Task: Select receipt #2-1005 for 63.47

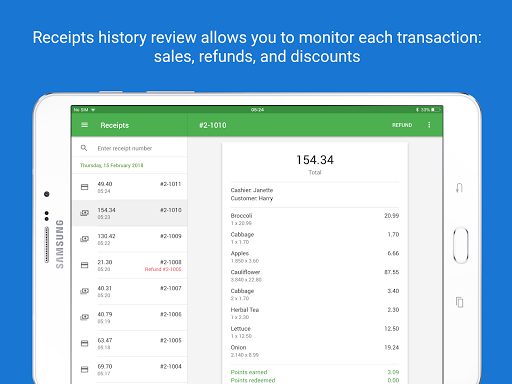Action: (130, 344)
